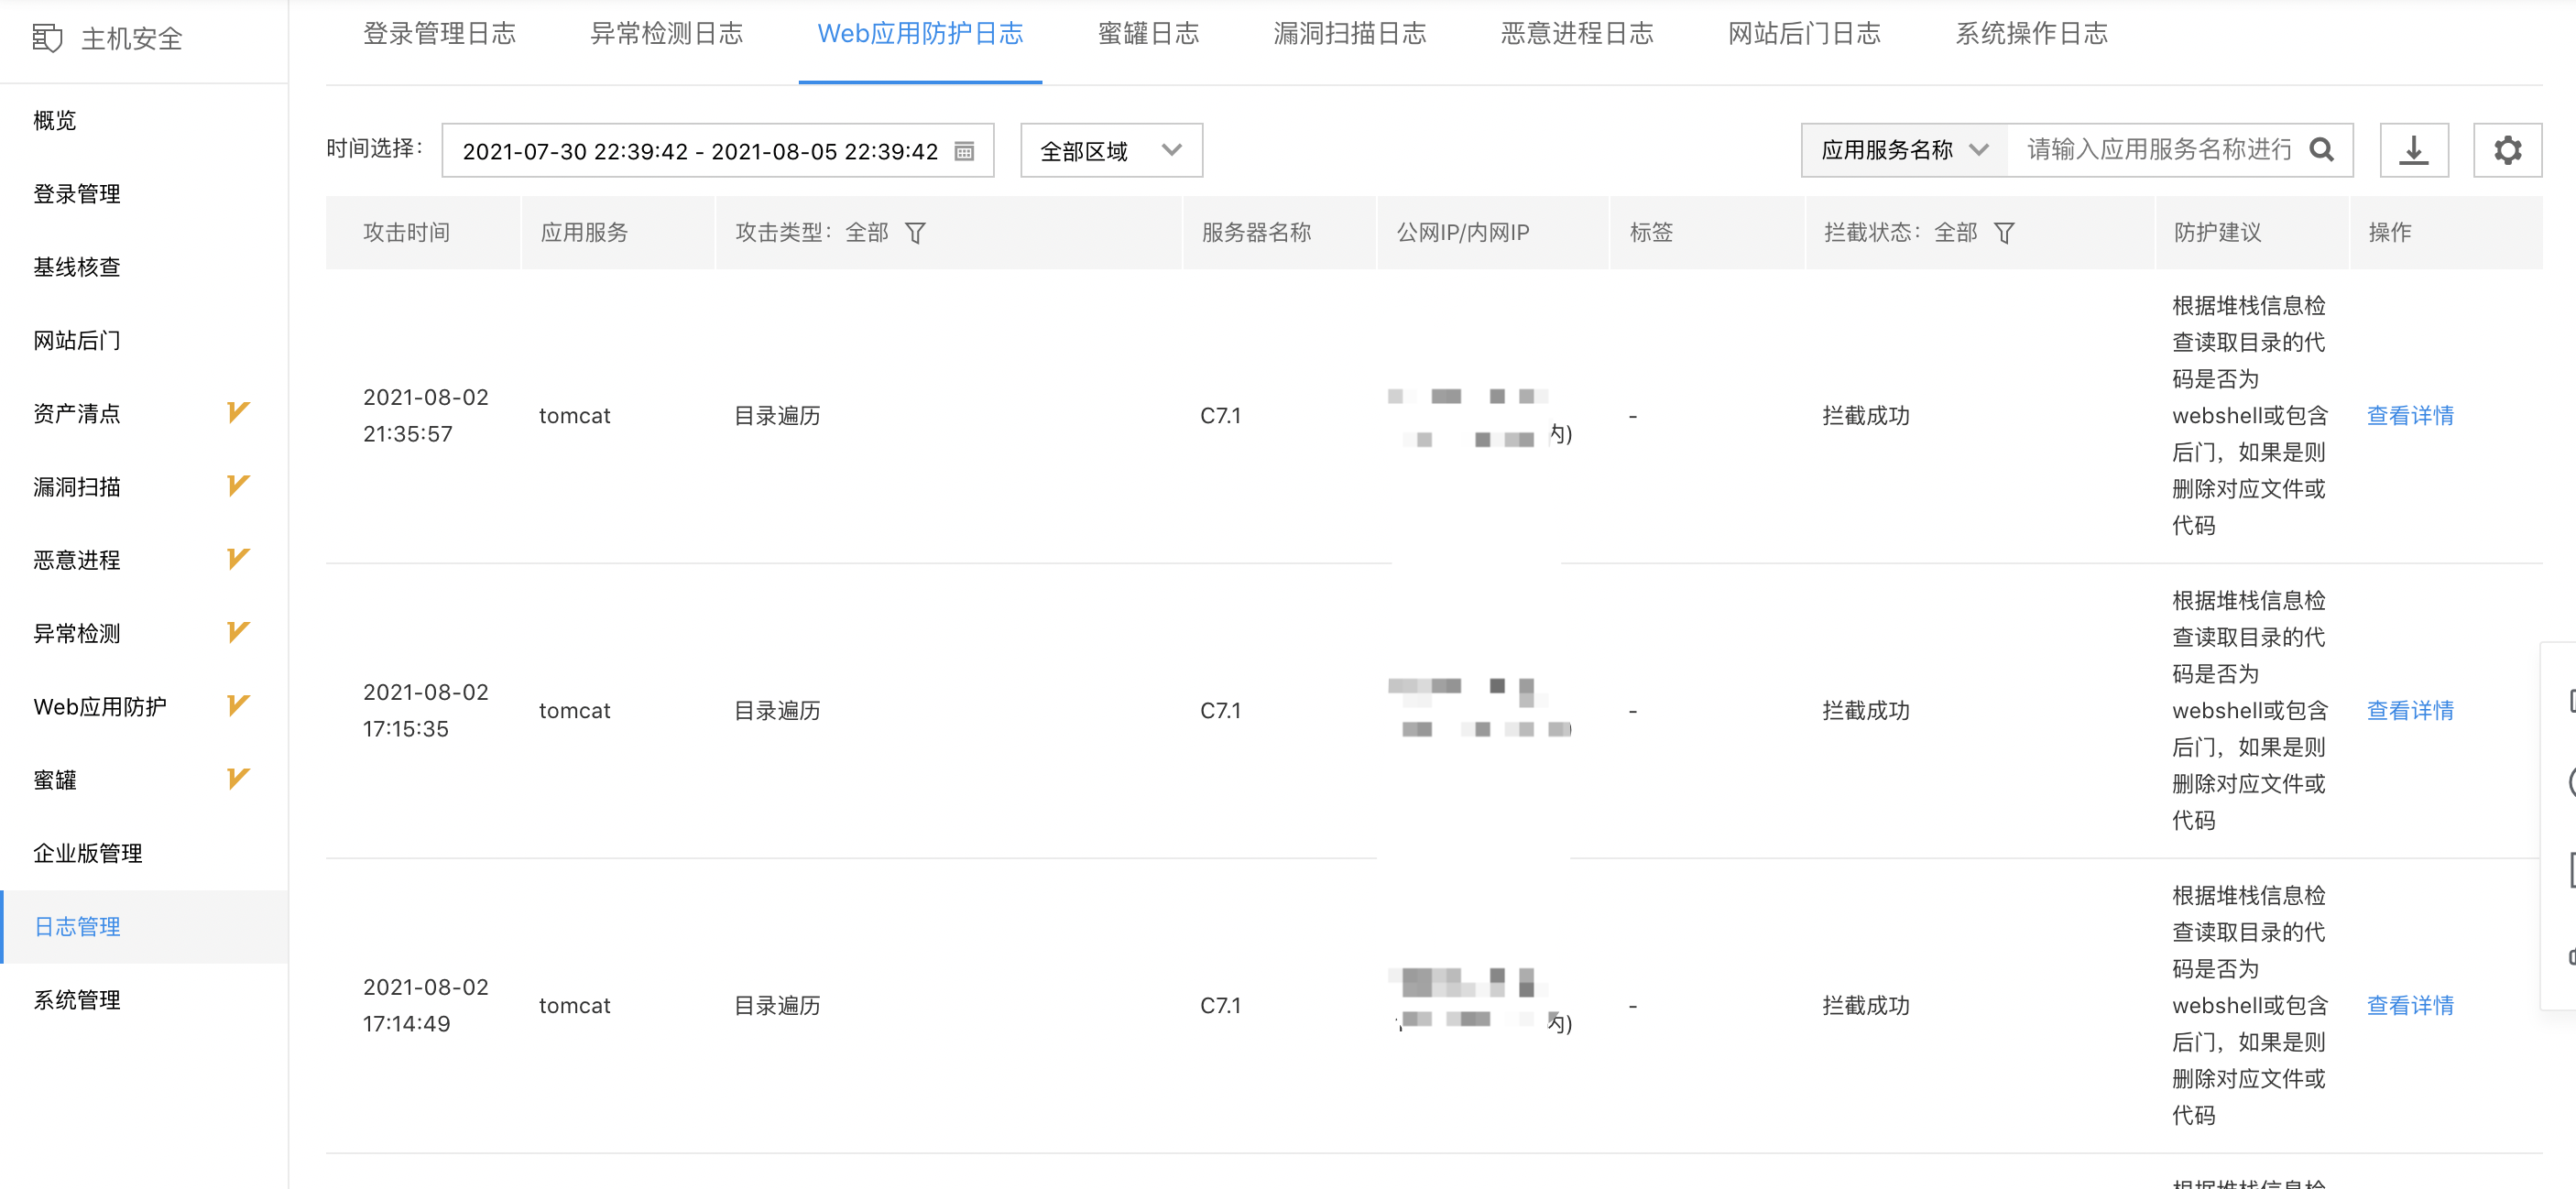Click the 公网IP/内网IP column header
This screenshot has height=1189, width=2576.
pyautogui.click(x=1462, y=233)
